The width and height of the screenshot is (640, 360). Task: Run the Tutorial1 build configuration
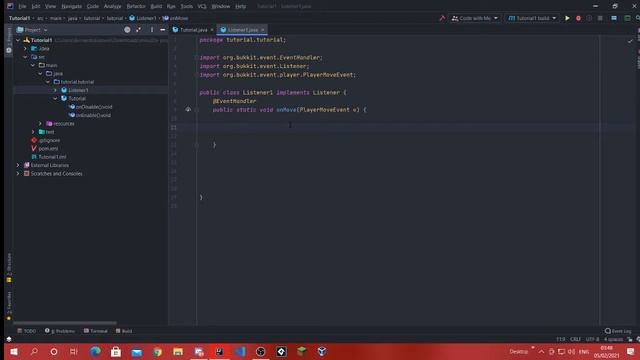pyautogui.click(x=567, y=18)
